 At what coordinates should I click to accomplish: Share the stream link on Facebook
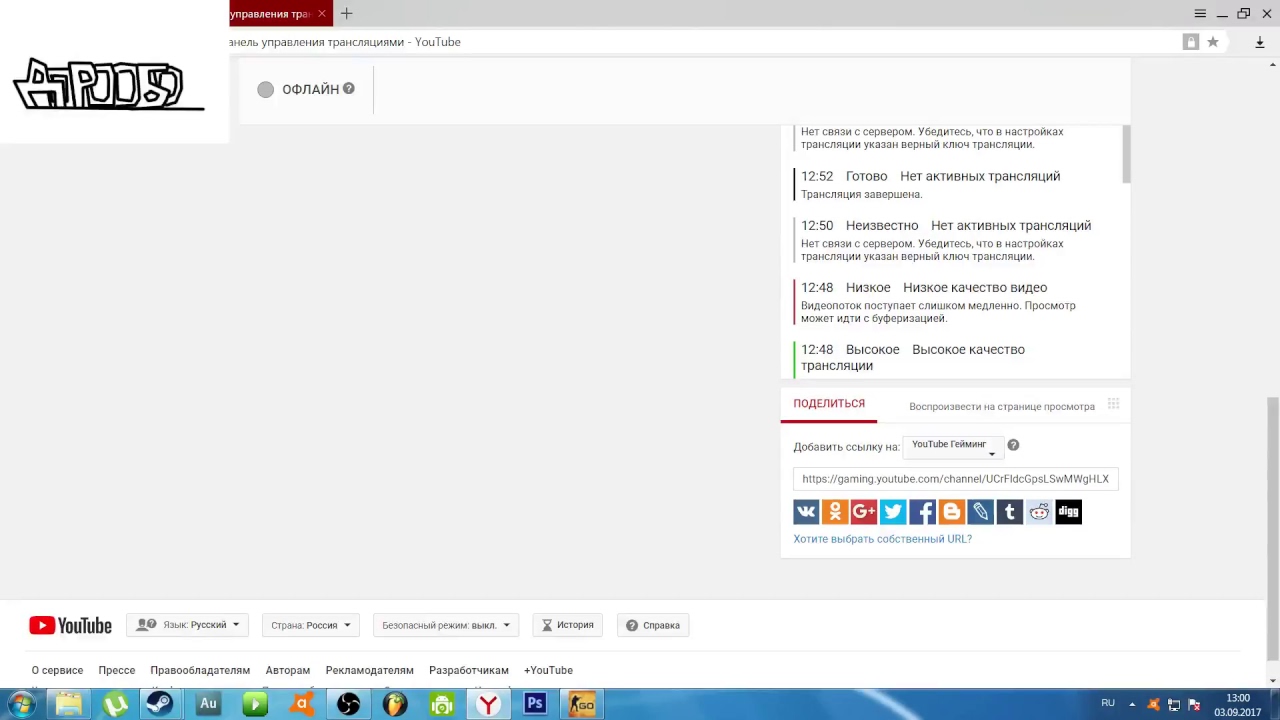click(x=923, y=512)
